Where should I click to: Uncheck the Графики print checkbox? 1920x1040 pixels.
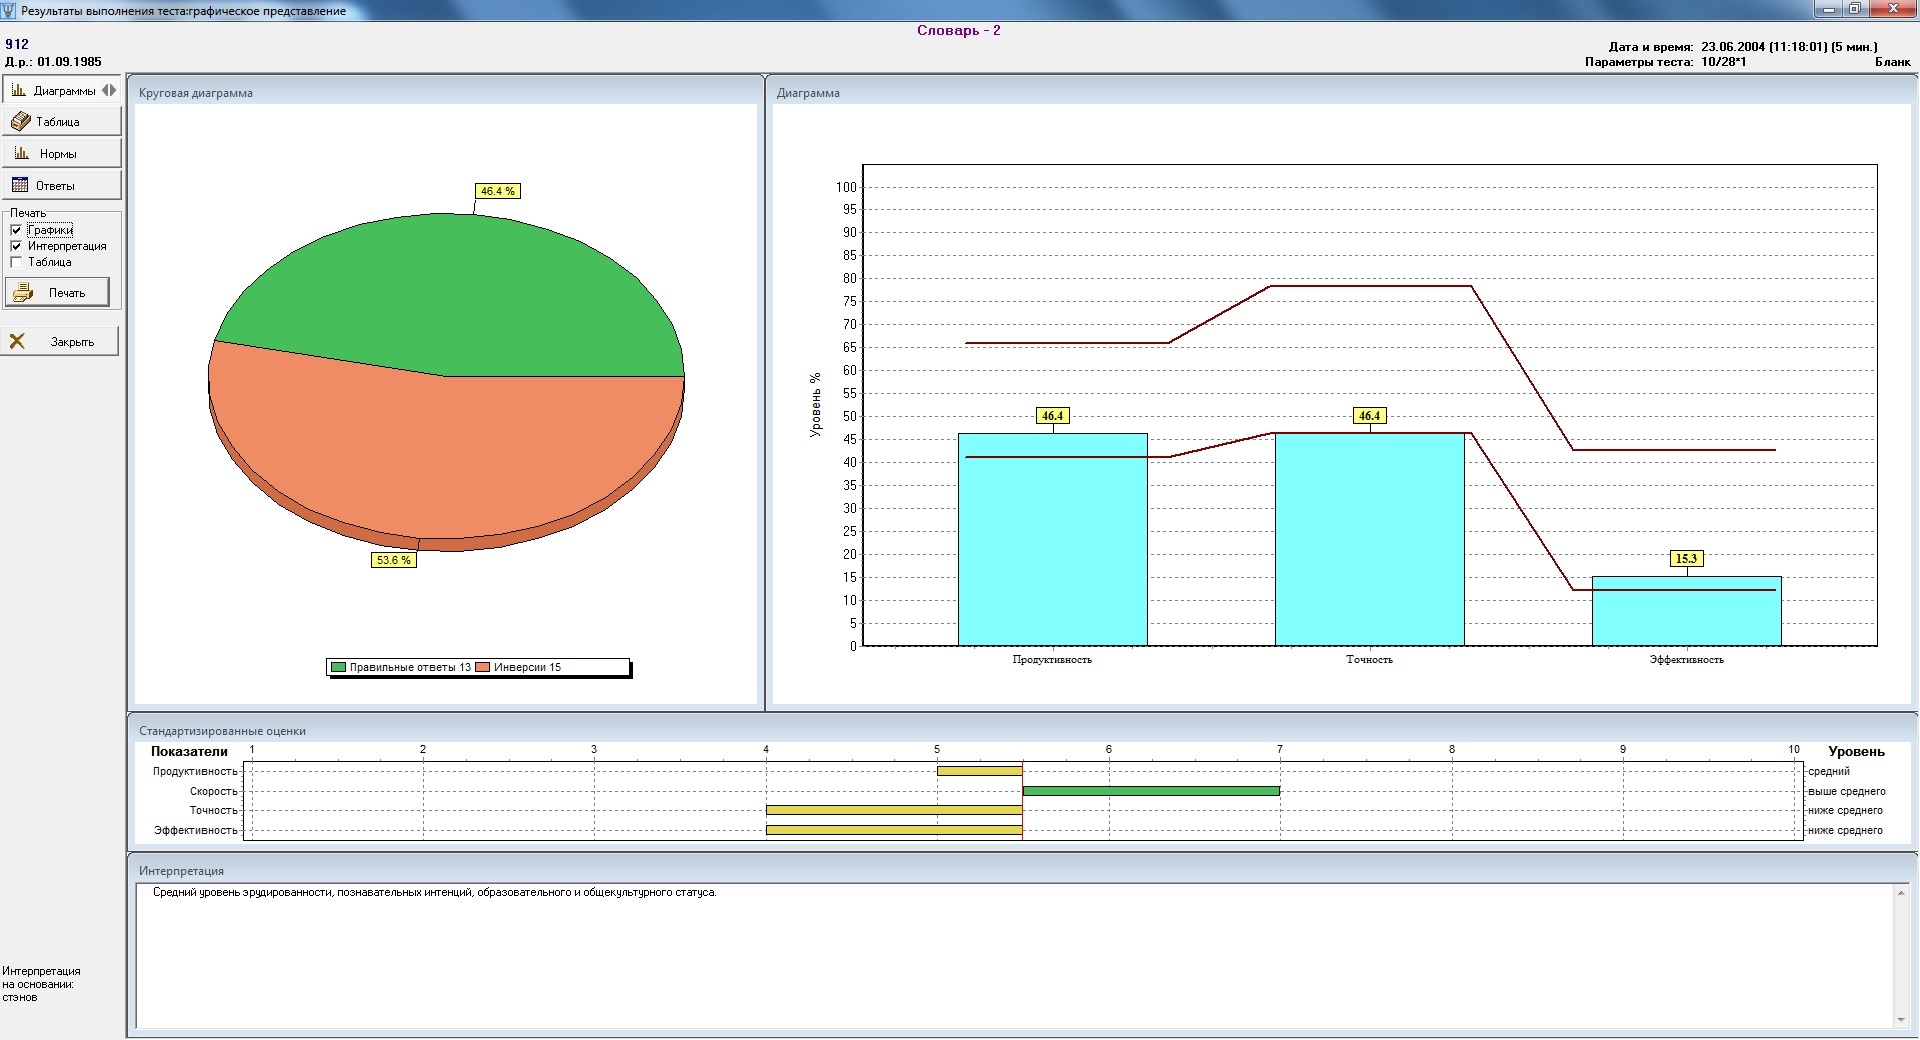(16, 230)
